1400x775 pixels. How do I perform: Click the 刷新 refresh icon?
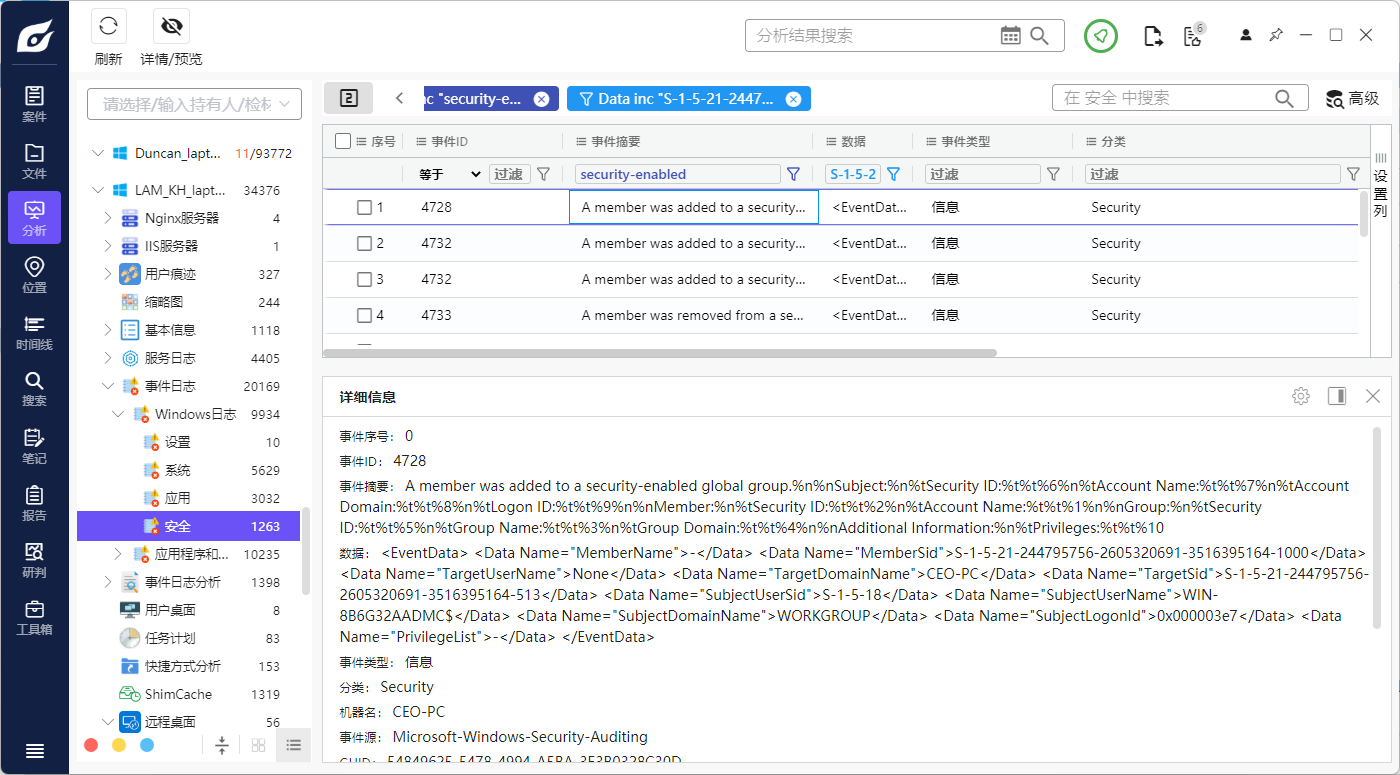(x=108, y=26)
